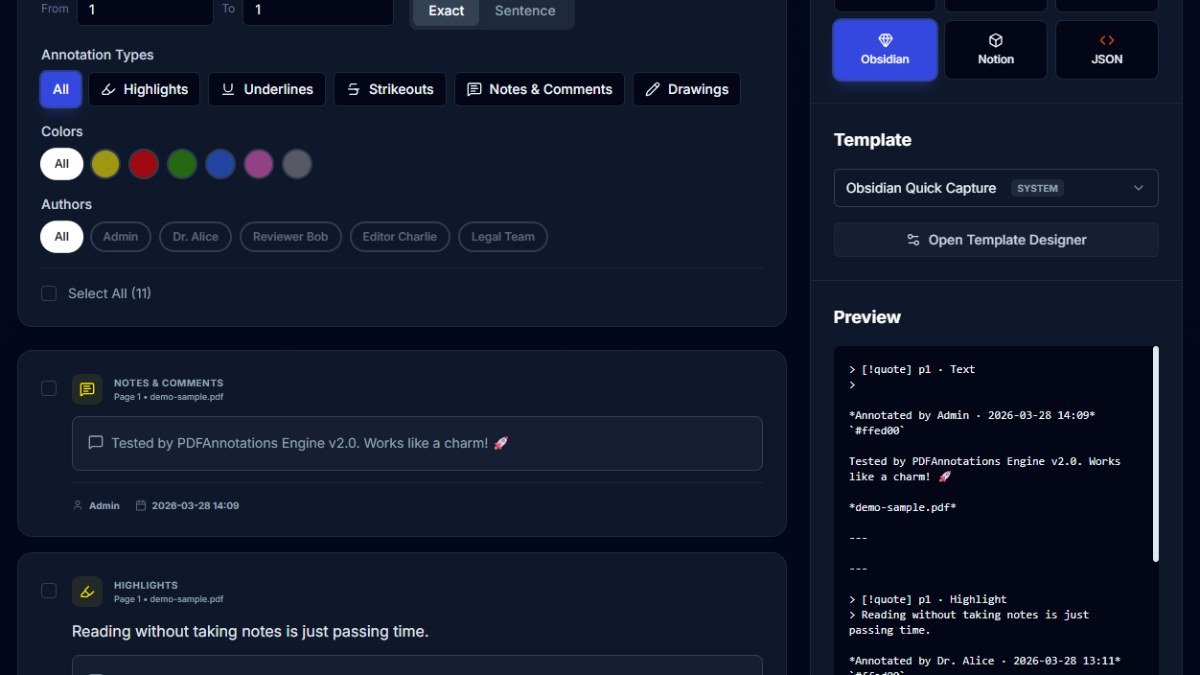Pick the blue color filter swatch

click(x=220, y=164)
